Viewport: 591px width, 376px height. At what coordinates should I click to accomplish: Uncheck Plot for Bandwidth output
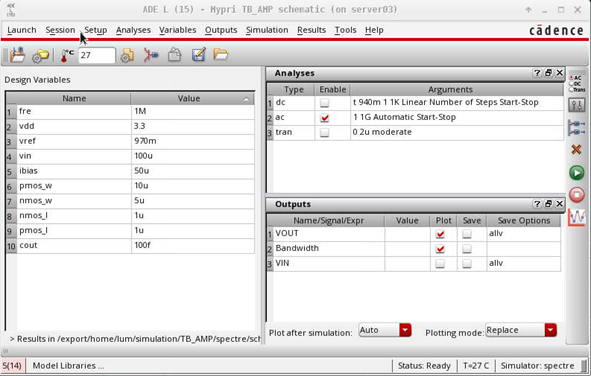click(x=440, y=249)
